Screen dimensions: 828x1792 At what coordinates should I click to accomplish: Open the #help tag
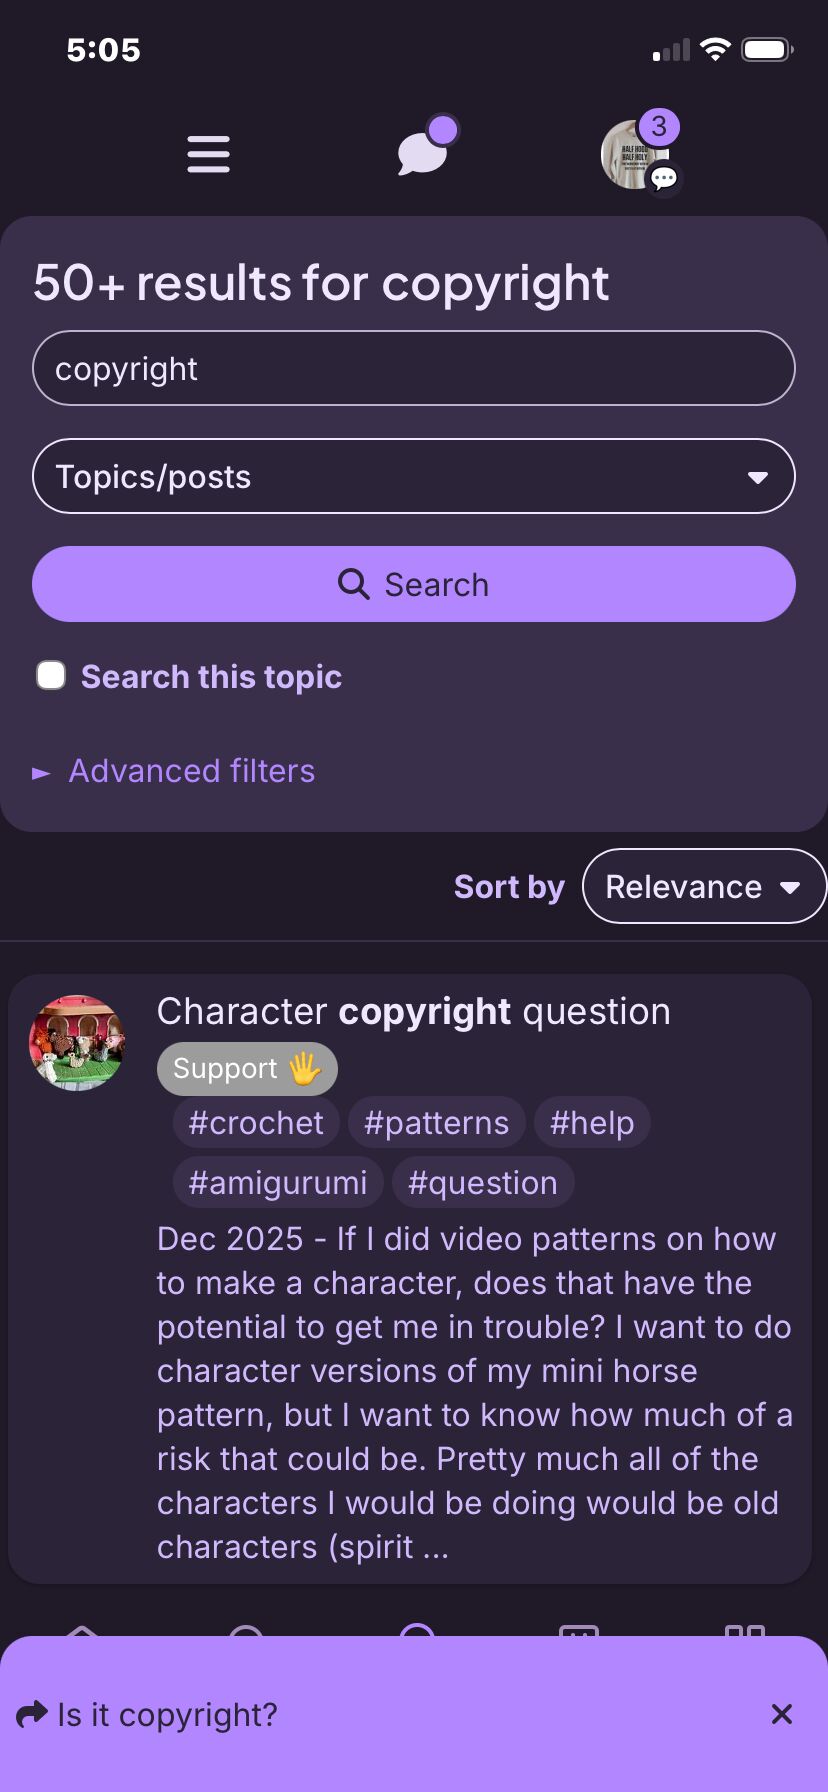591,1123
